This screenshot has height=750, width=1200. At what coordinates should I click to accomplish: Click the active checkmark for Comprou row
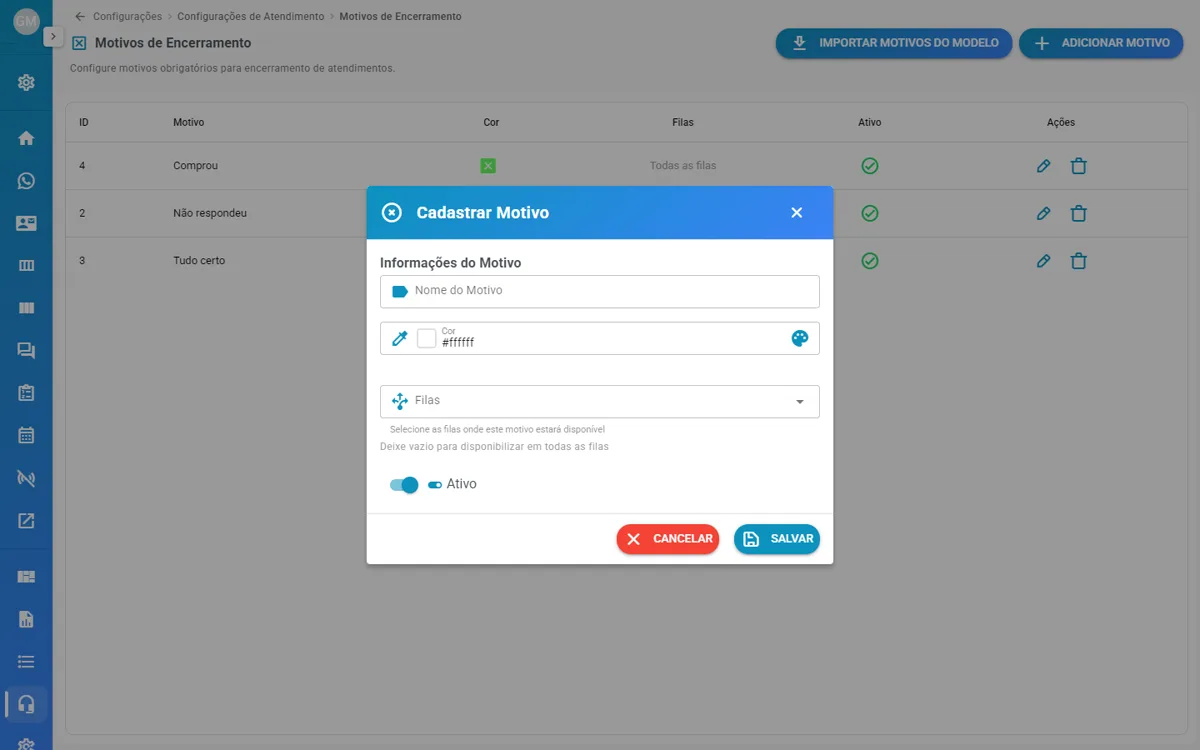pyautogui.click(x=870, y=166)
